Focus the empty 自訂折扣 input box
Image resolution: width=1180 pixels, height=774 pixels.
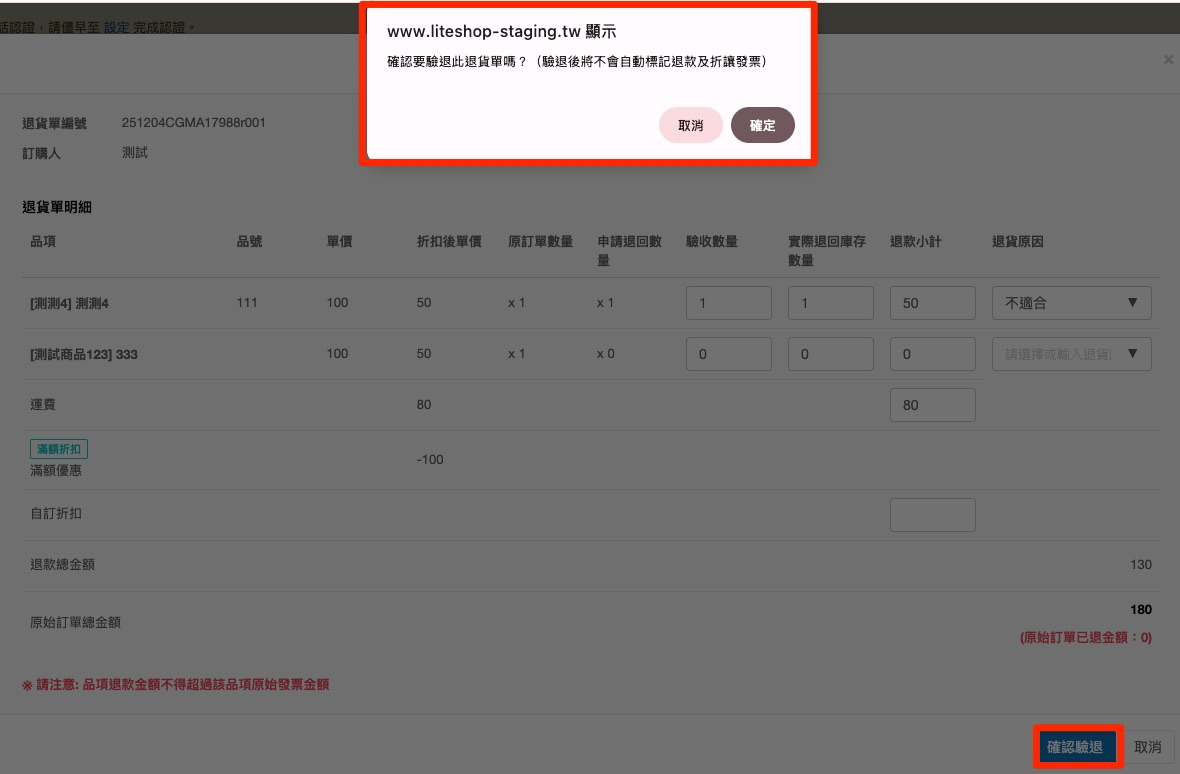tap(932, 515)
